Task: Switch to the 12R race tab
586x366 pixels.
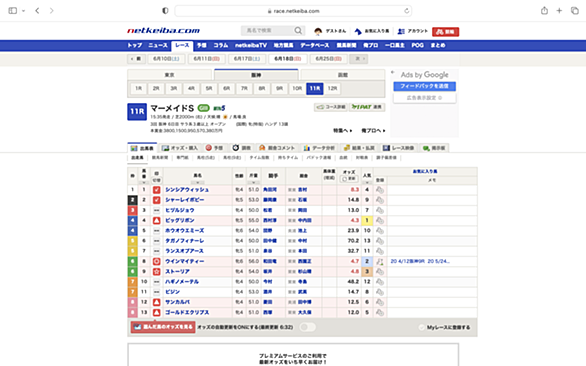Action: coord(332,88)
